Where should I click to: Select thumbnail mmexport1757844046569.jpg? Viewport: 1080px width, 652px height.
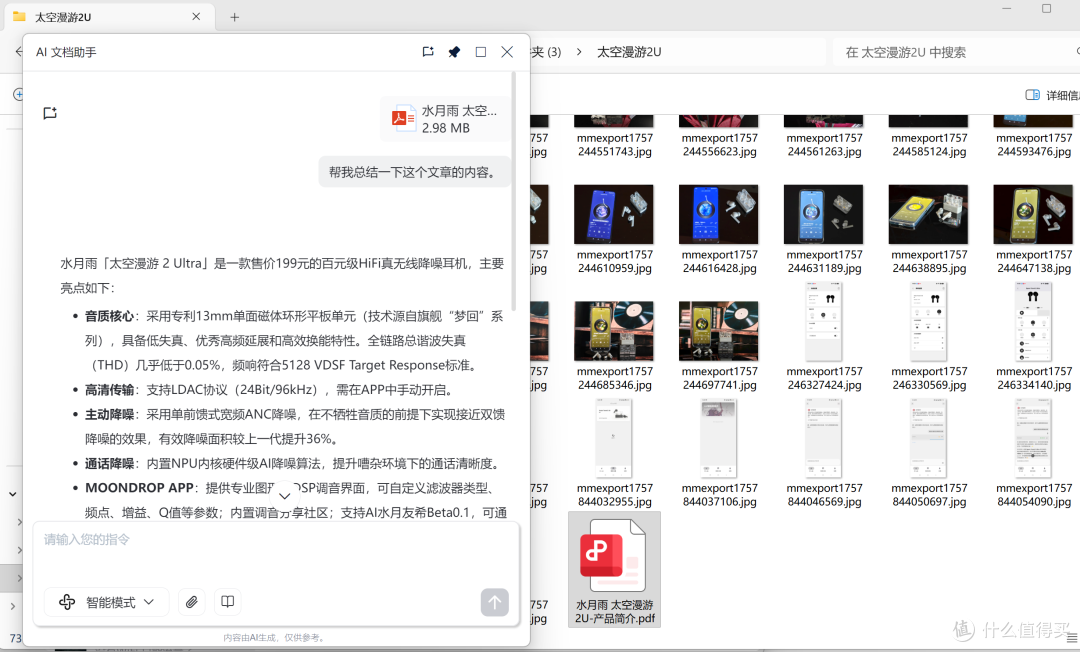[x=824, y=439]
